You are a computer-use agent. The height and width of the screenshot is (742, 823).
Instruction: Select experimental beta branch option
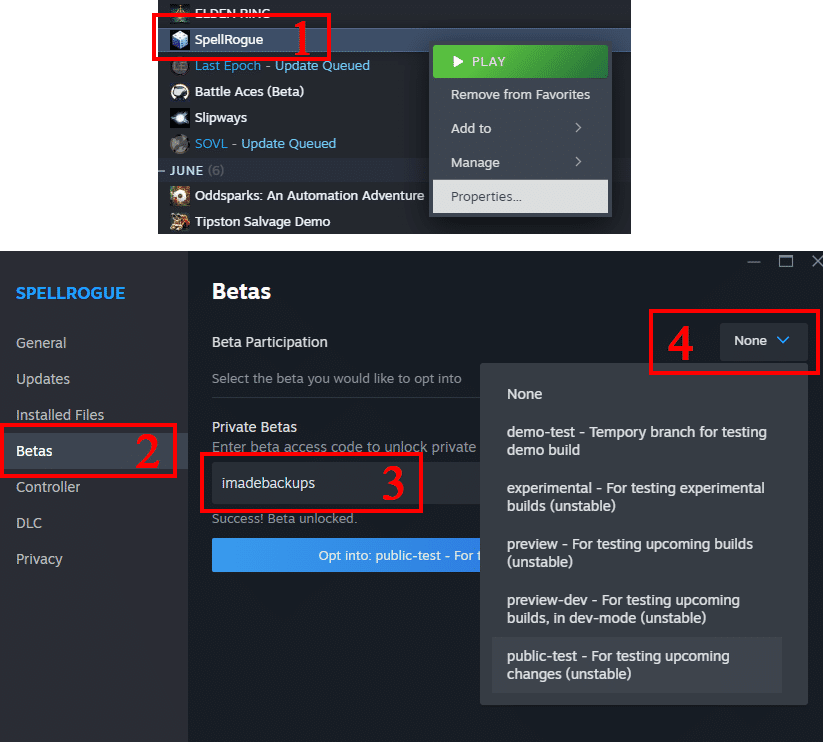[637, 497]
